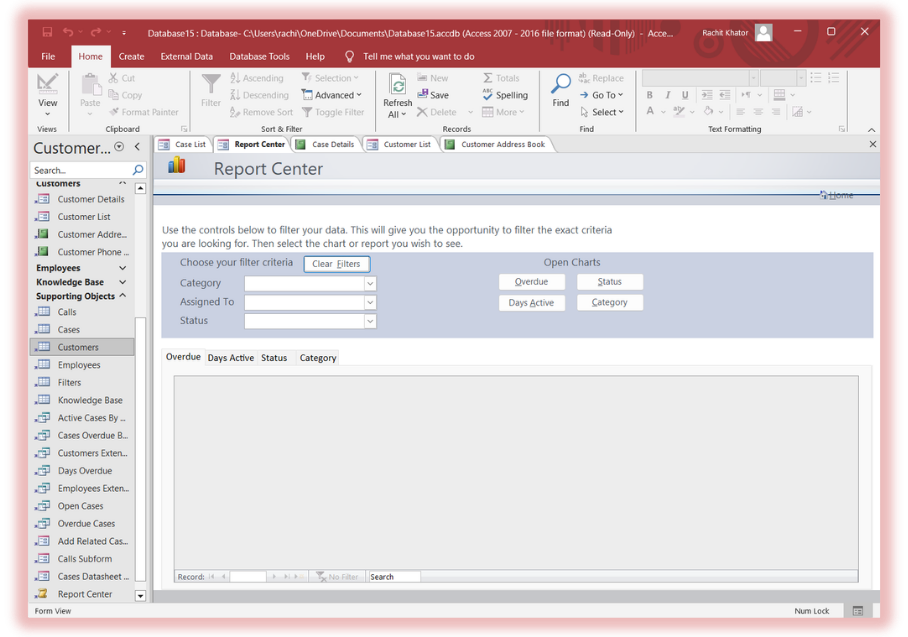Screen dimensions: 908x637
Task: Click the Save icon in title bar
Action: click(x=47, y=33)
